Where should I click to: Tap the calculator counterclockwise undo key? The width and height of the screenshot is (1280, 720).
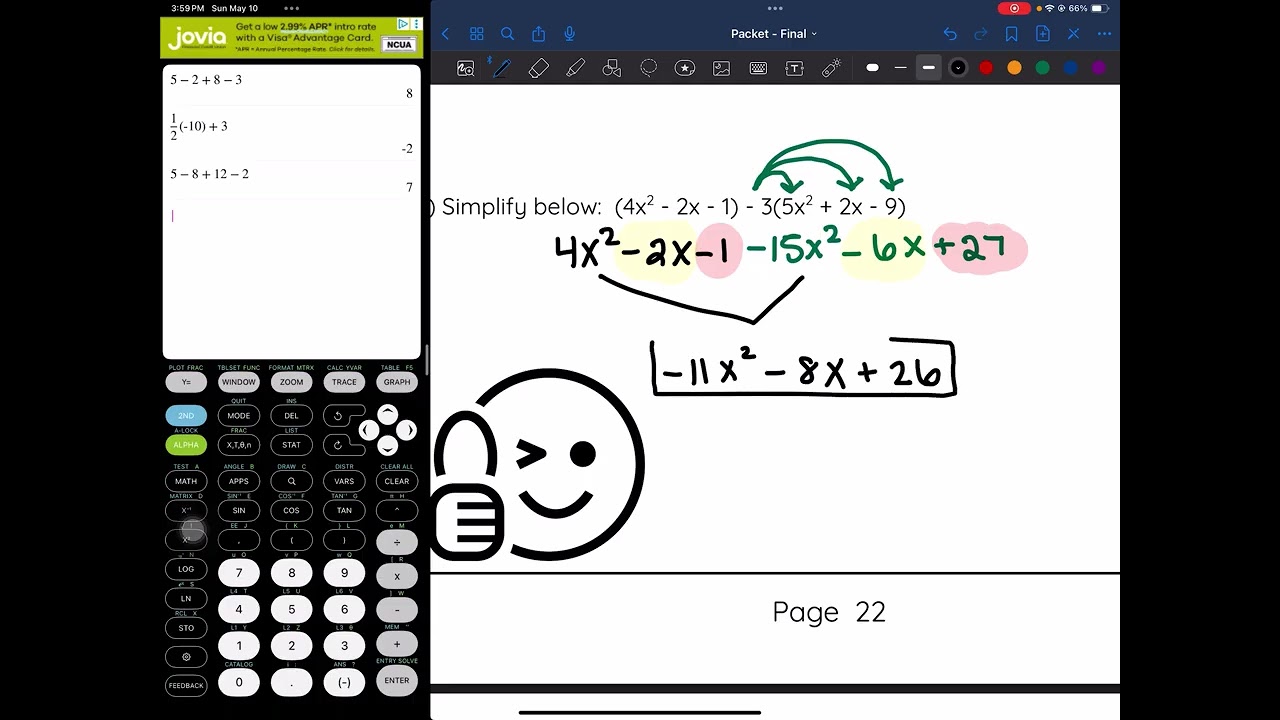[338, 416]
